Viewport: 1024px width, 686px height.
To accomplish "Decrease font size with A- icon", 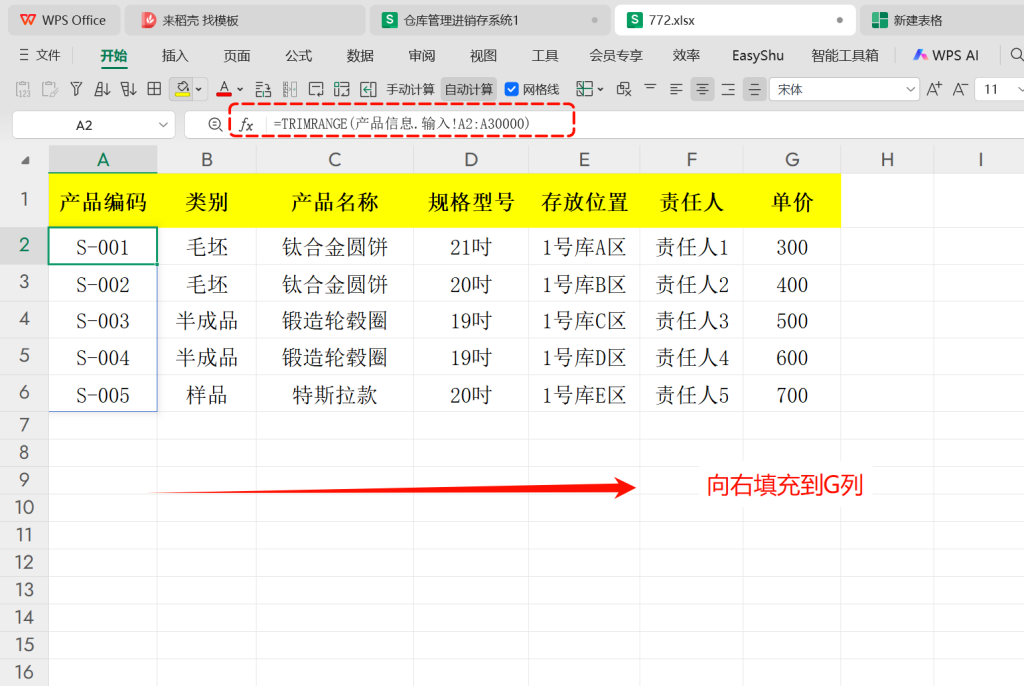I will point(960,90).
